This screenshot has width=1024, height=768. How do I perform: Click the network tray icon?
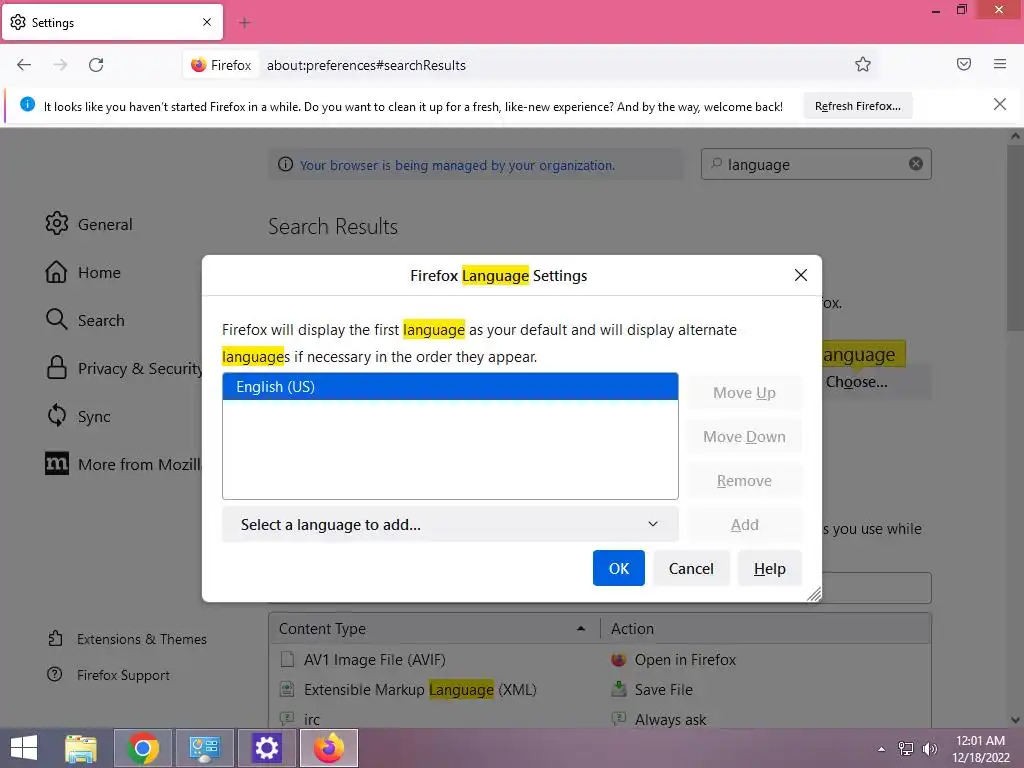tap(906, 749)
